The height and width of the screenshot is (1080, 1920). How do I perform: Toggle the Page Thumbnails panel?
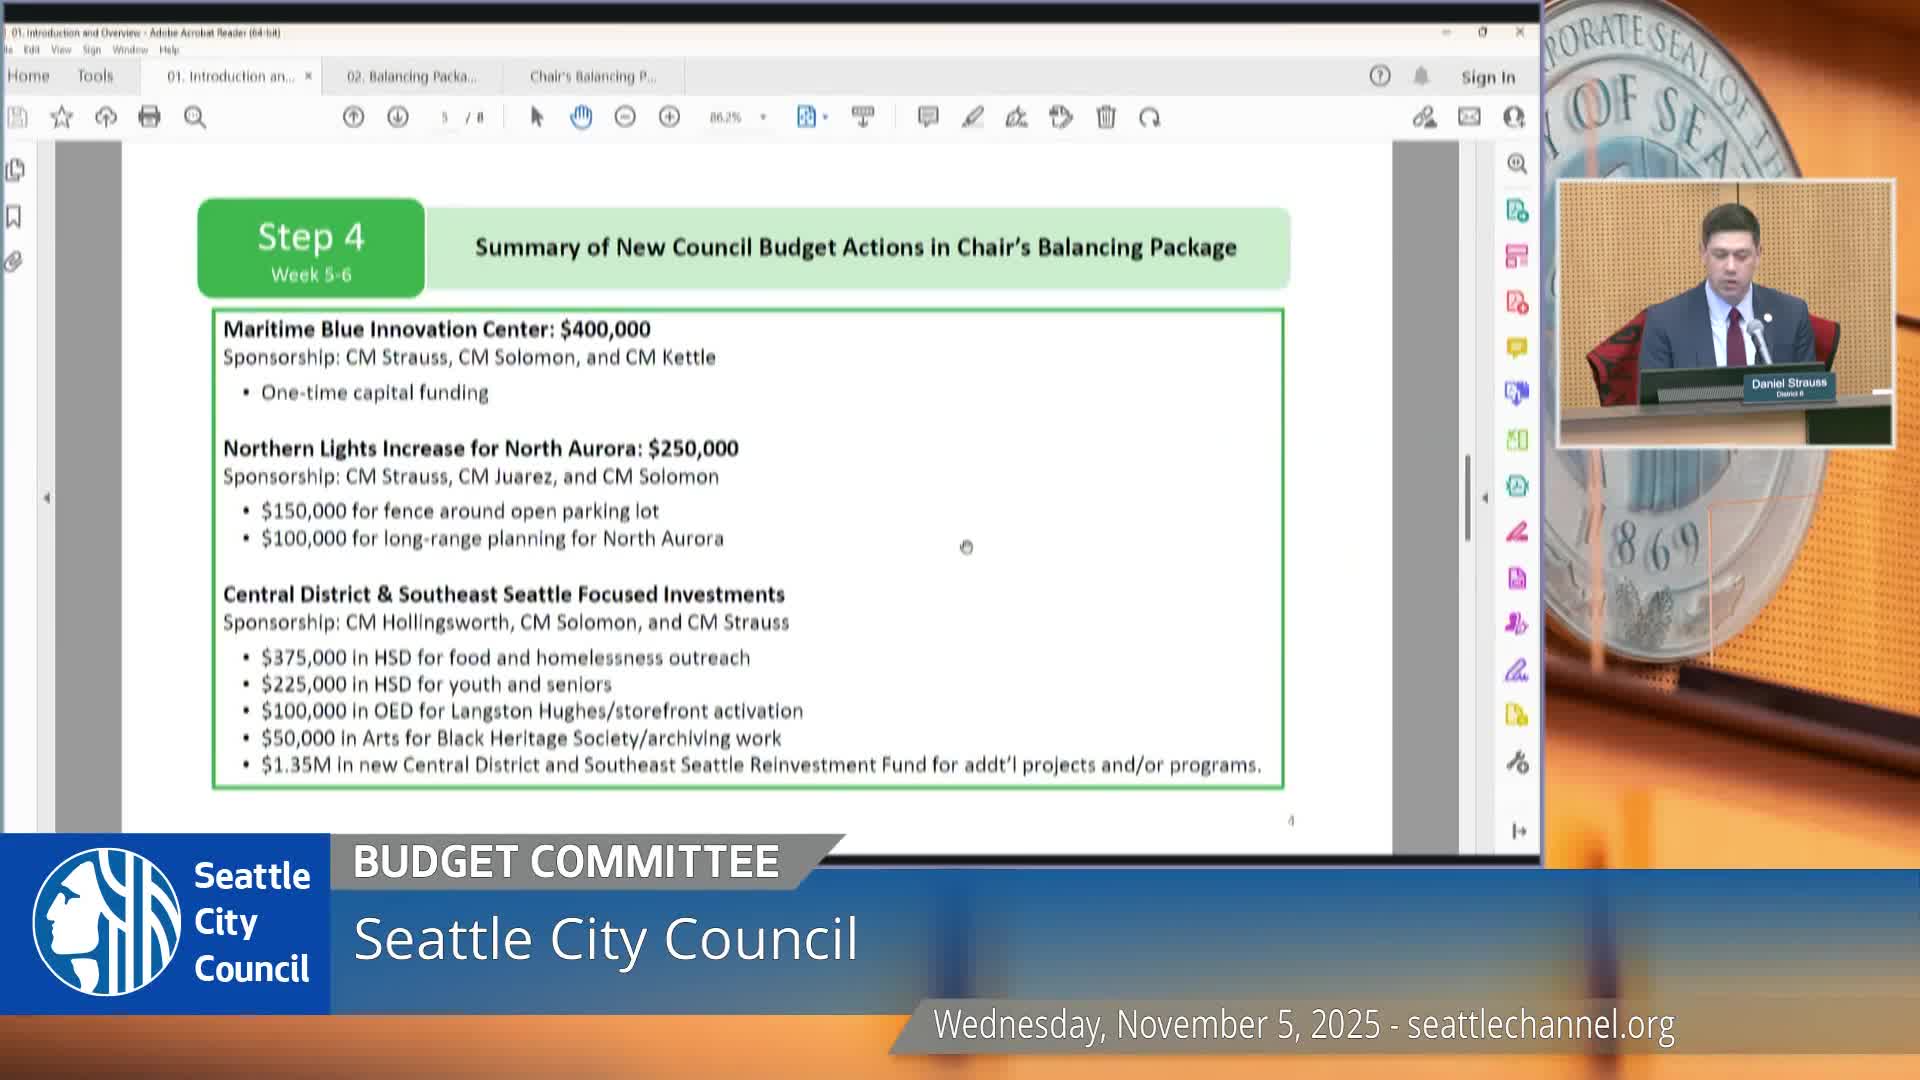pos(14,170)
